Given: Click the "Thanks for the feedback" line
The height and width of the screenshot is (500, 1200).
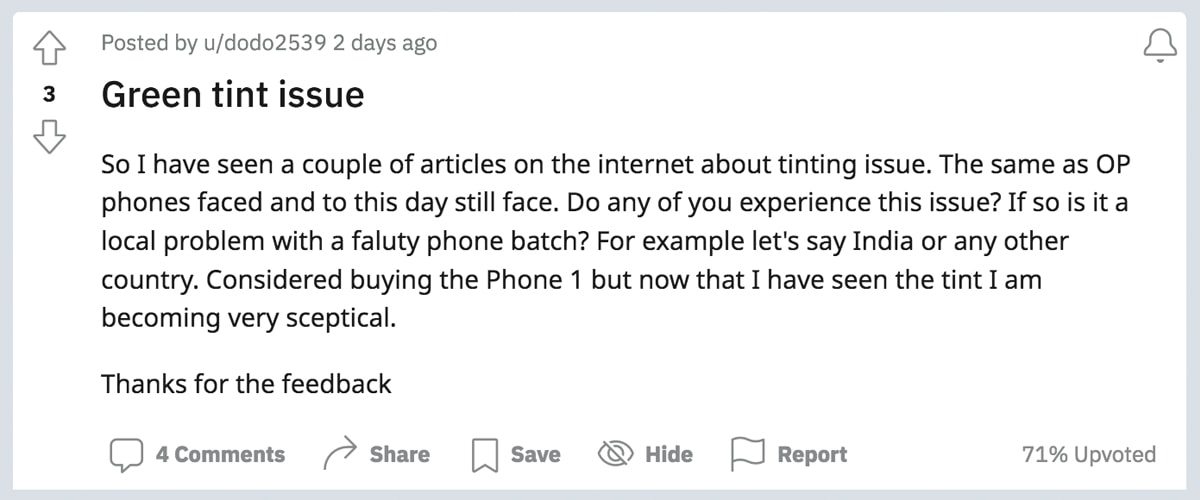Looking at the screenshot, I should [246, 383].
